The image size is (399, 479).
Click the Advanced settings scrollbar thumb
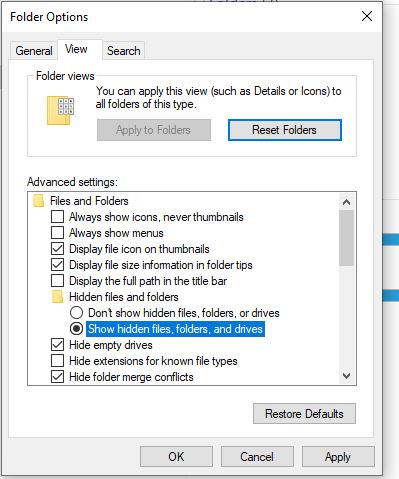point(346,238)
